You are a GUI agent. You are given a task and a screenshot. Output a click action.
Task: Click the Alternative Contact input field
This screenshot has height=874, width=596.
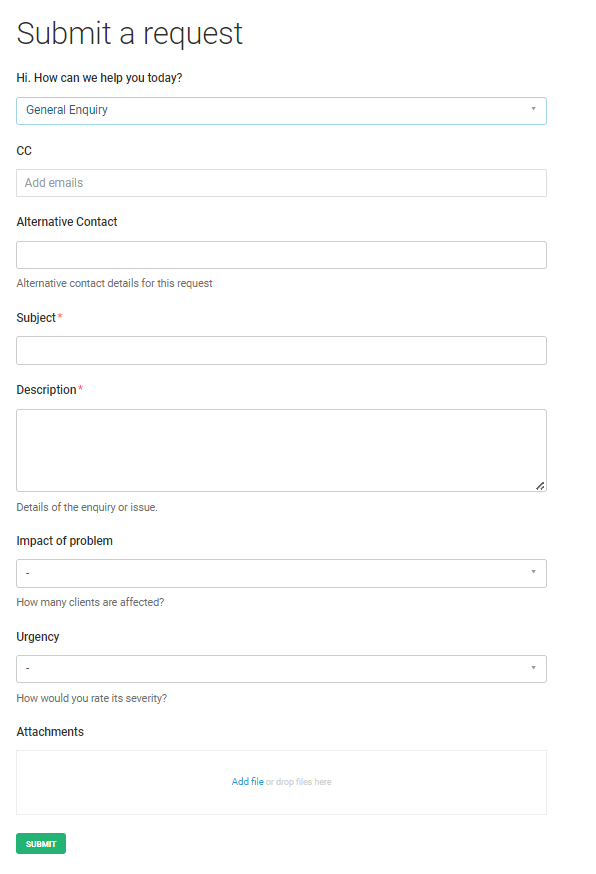(x=280, y=254)
